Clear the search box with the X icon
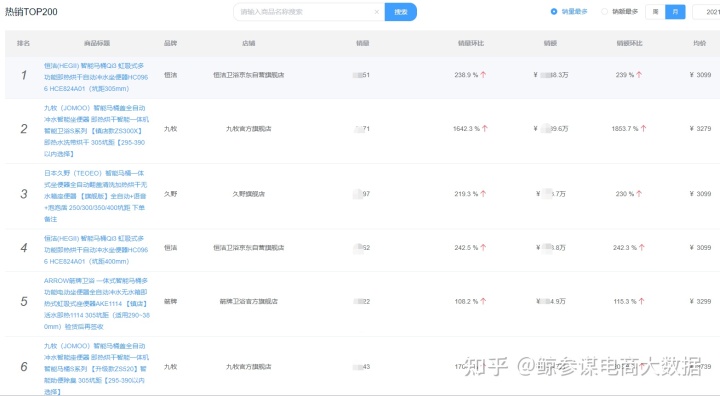Image resolution: width=720 pixels, height=396 pixels. coord(377,12)
